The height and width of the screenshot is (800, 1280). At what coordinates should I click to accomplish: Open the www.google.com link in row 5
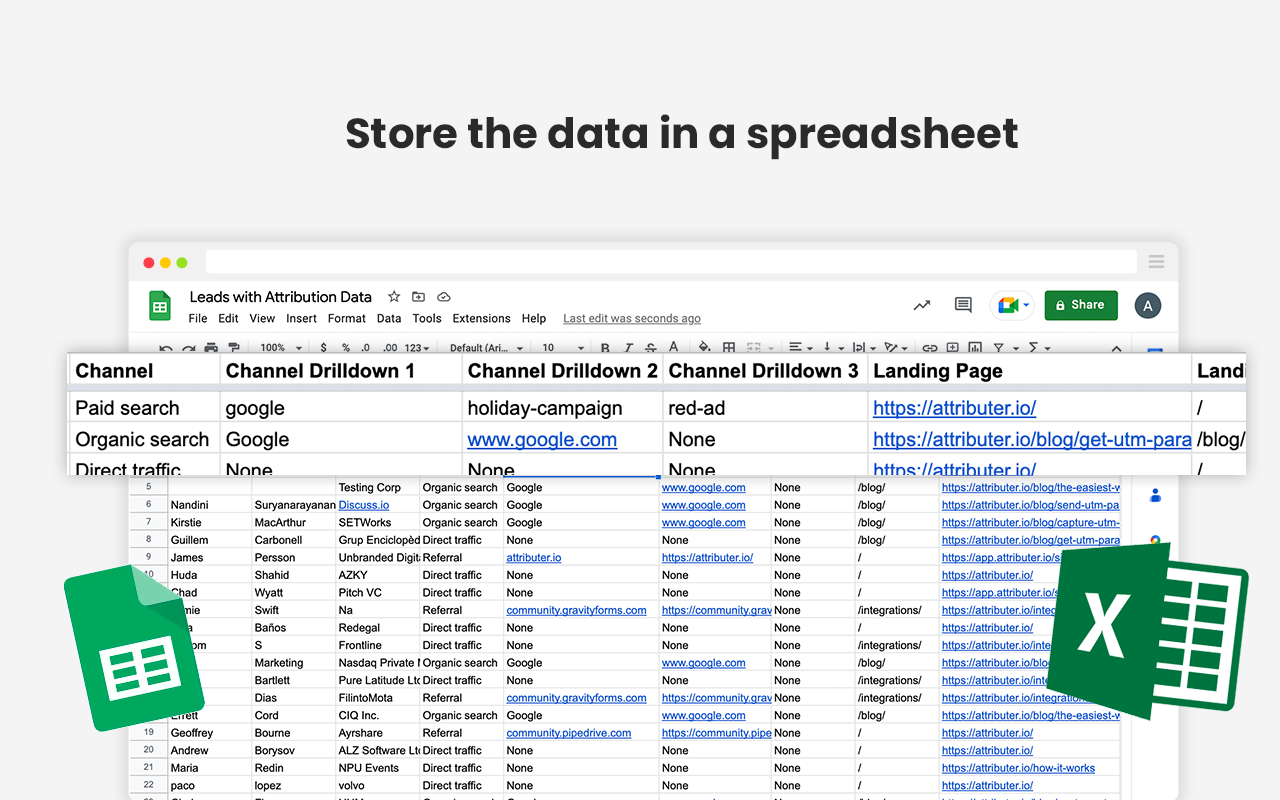(703, 487)
